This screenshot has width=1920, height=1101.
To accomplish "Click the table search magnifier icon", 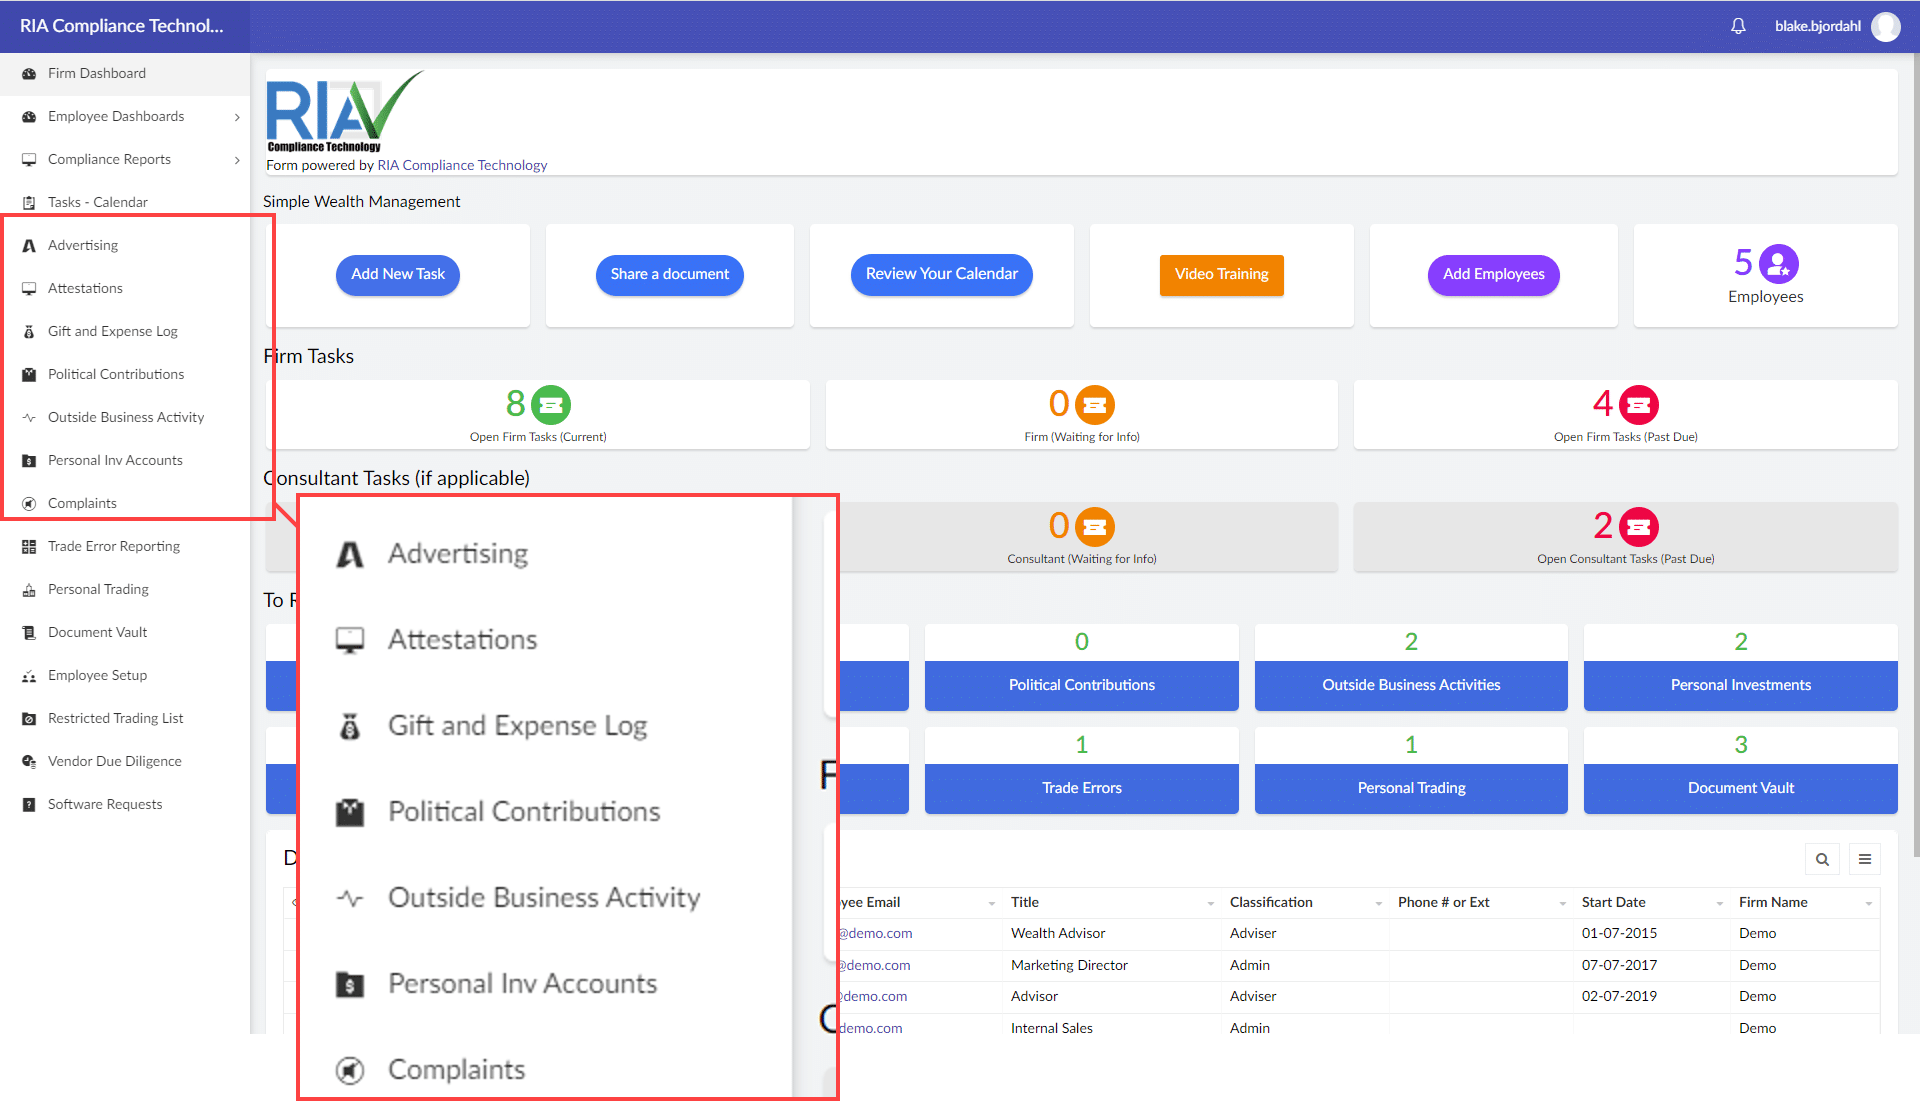I will pyautogui.click(x=1822, y=859).
